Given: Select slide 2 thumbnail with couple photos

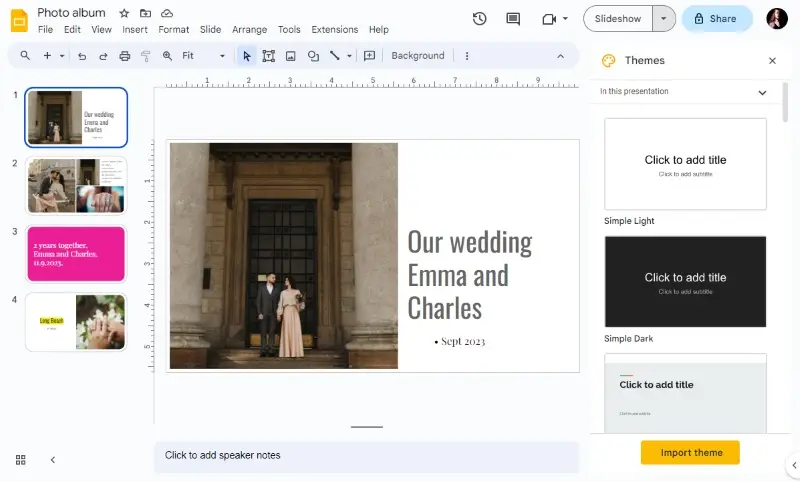Looking at the screenshot, I should [x=76, y=186].
